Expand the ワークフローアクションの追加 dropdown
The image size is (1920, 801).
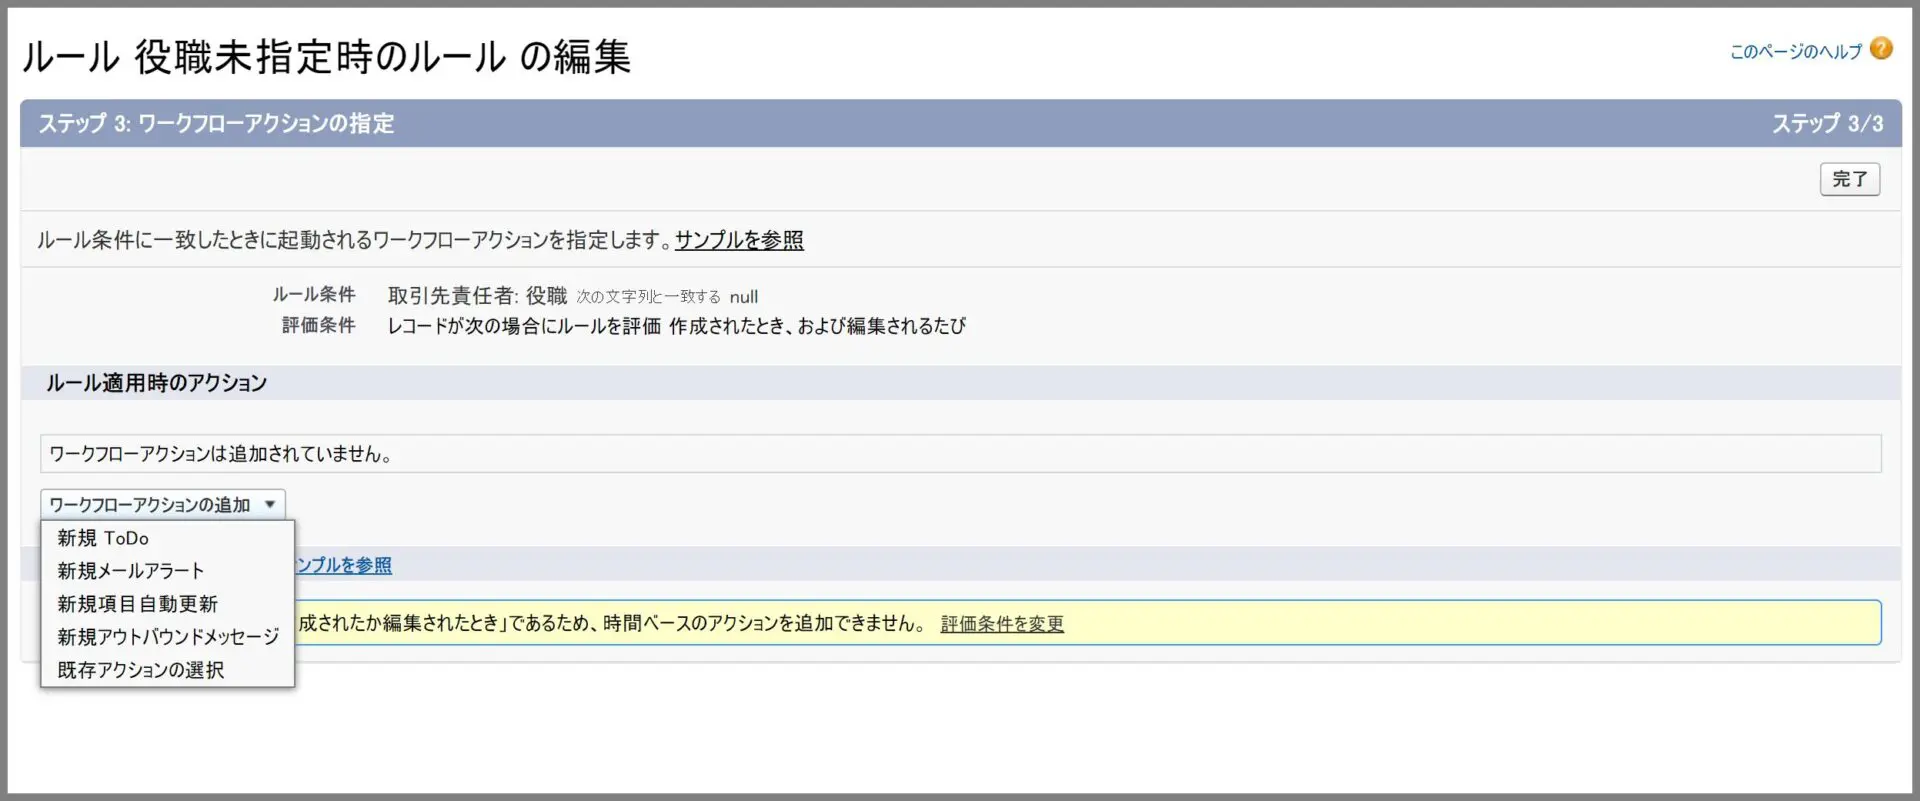pyautogui.click(x=150, y=505)
